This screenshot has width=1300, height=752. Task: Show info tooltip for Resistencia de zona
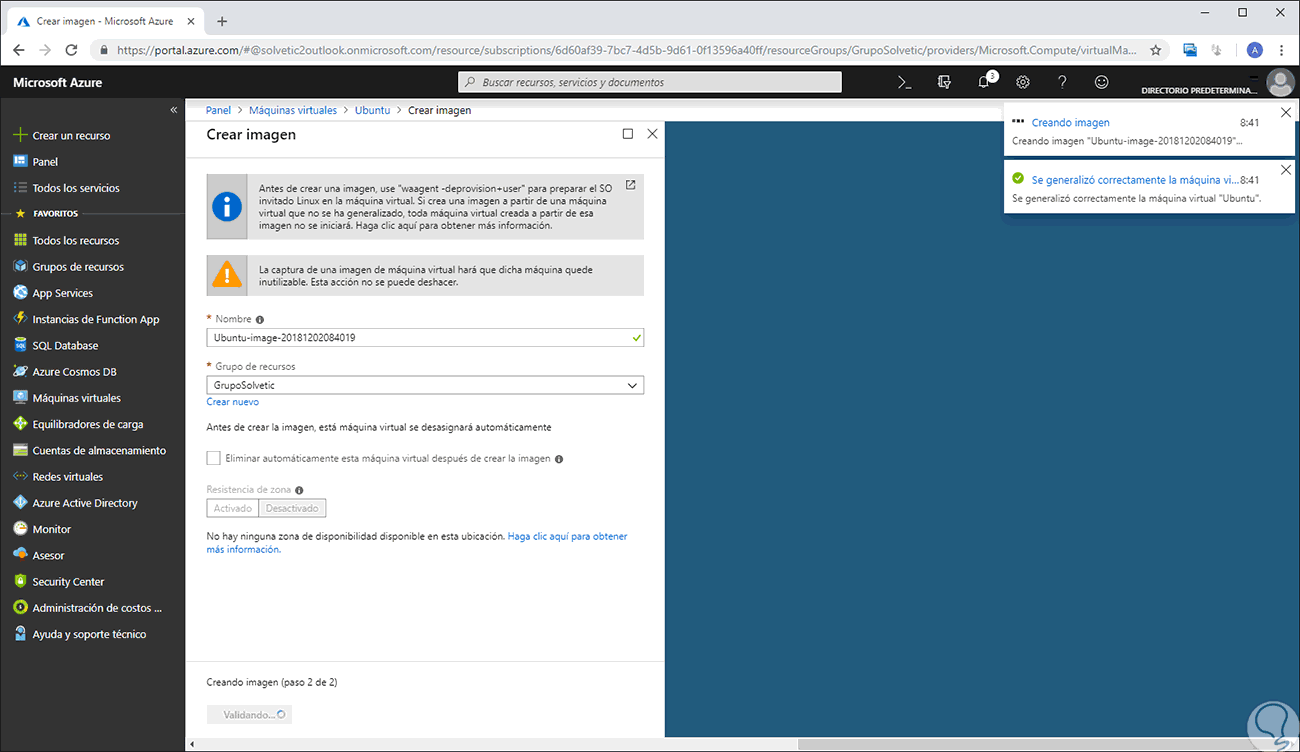[x=299, y=491]
